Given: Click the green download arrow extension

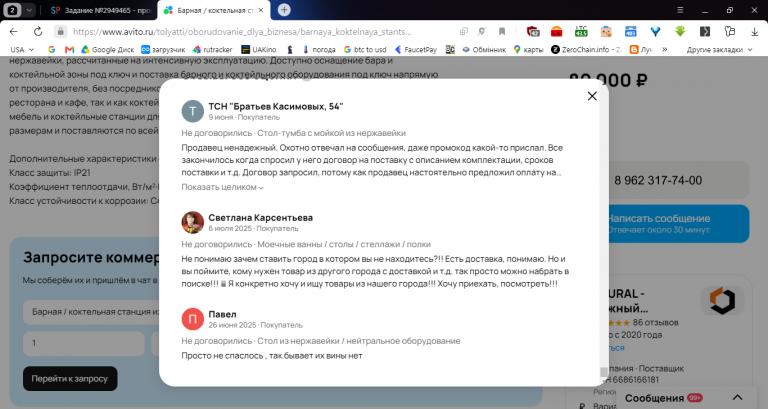Looking at the screenshot, I should [680, 31].
